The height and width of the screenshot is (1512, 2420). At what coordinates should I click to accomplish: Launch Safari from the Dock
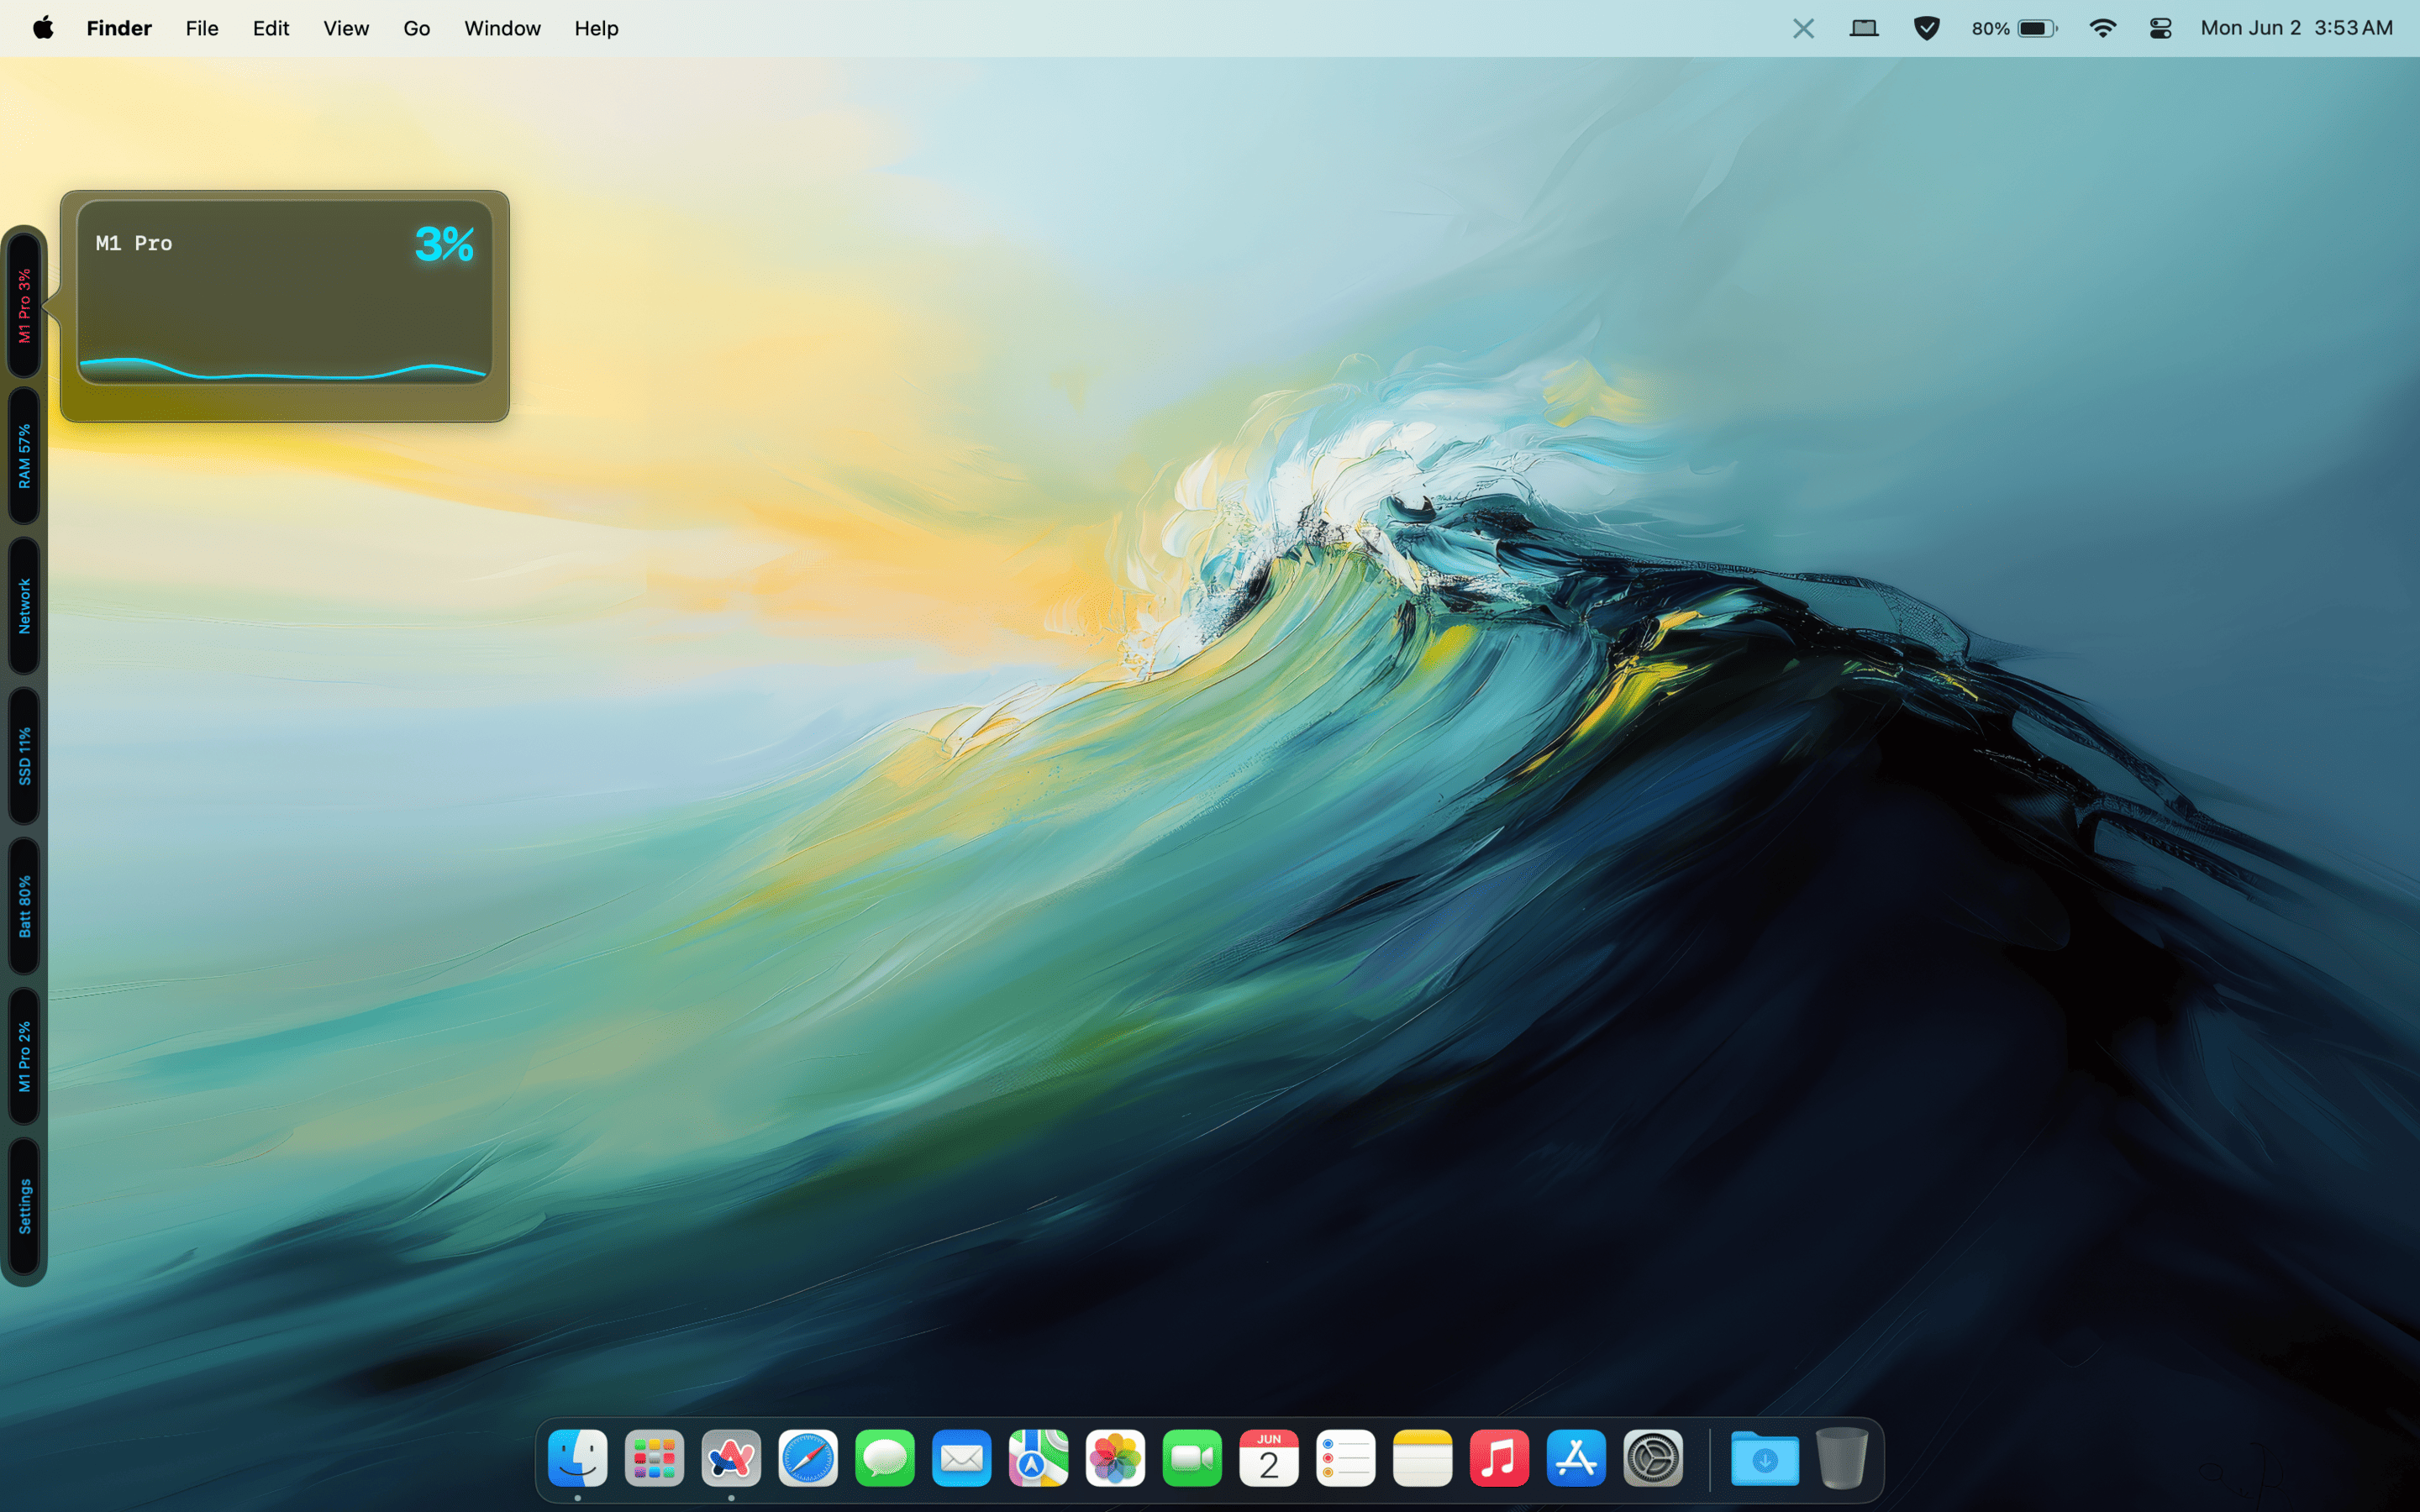[x=808, y=1458]
